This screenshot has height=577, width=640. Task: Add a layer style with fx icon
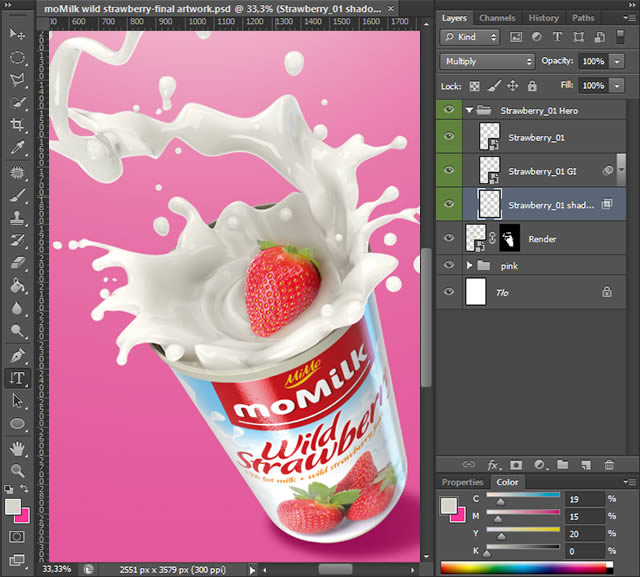click(493, 465)
